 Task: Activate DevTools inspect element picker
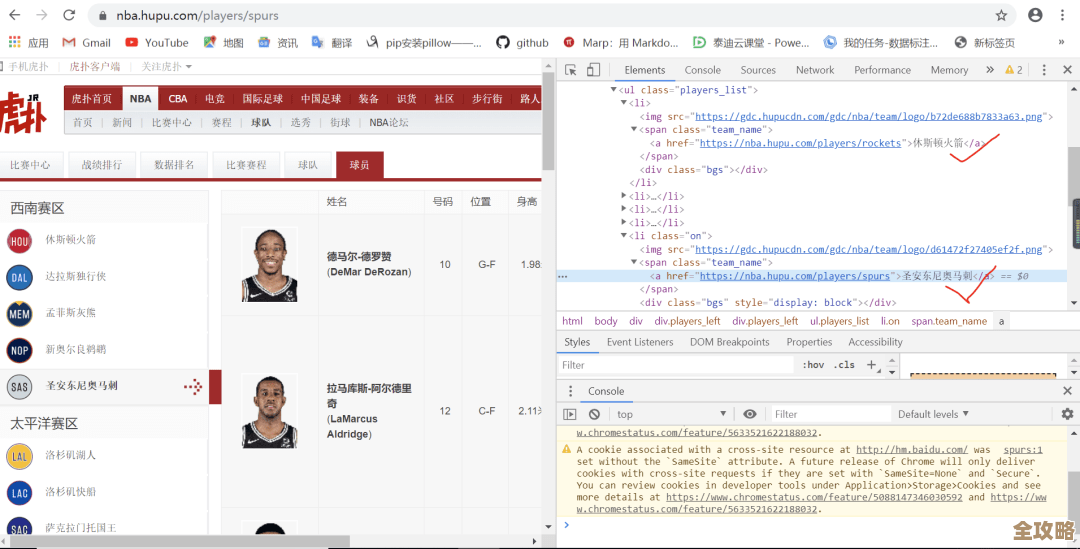(x=570, y=70)
